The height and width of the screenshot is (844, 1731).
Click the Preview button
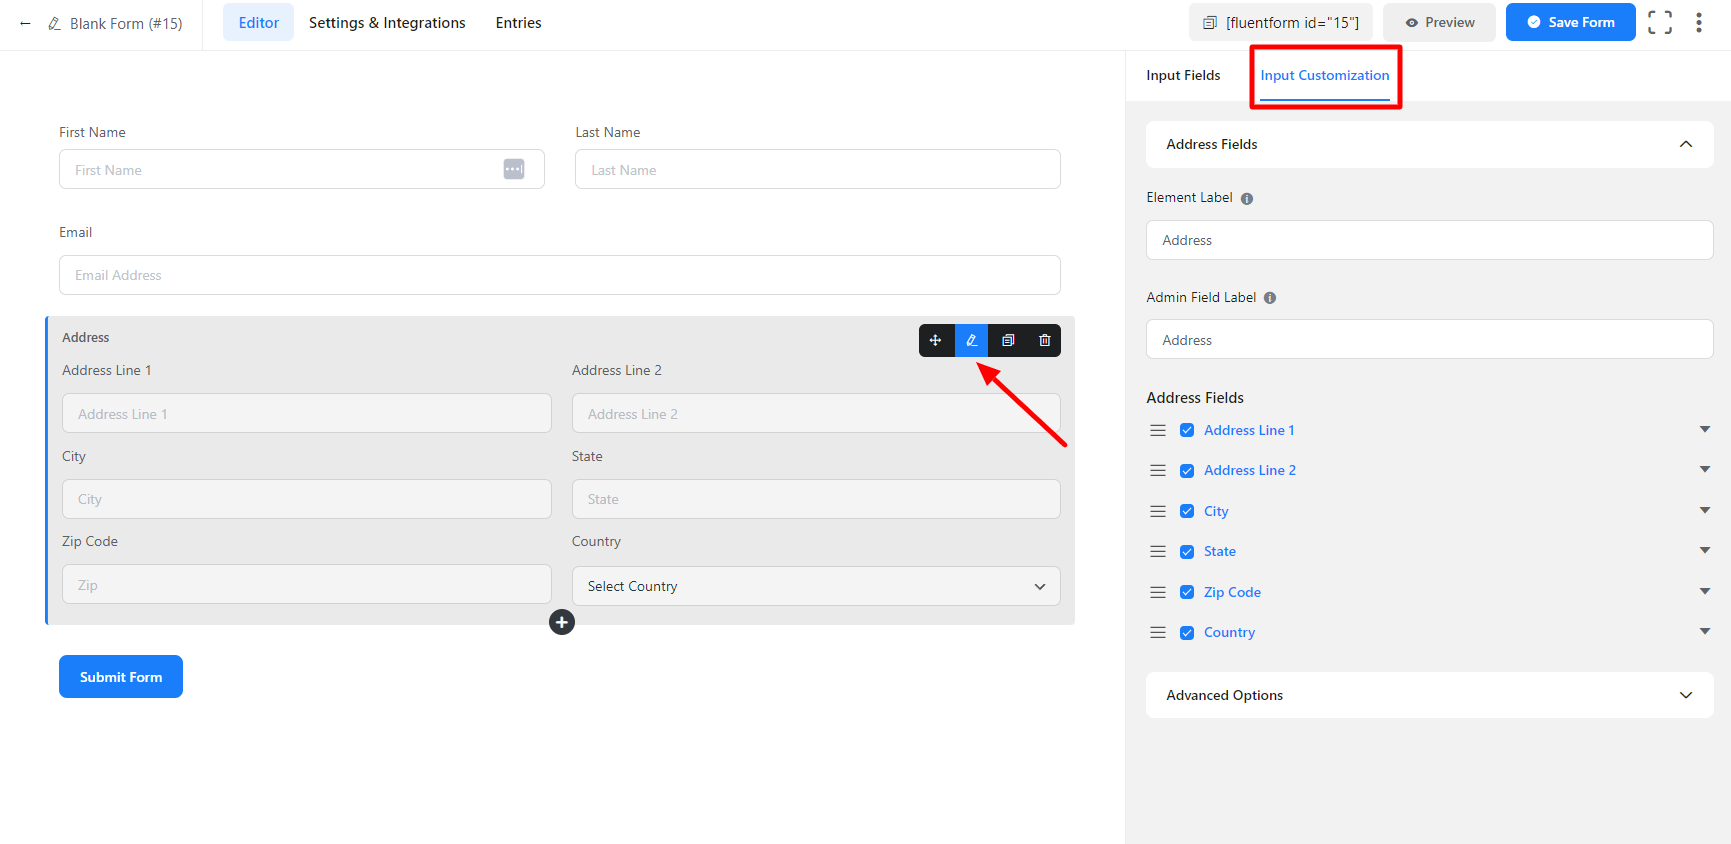tap(1439, 22)
